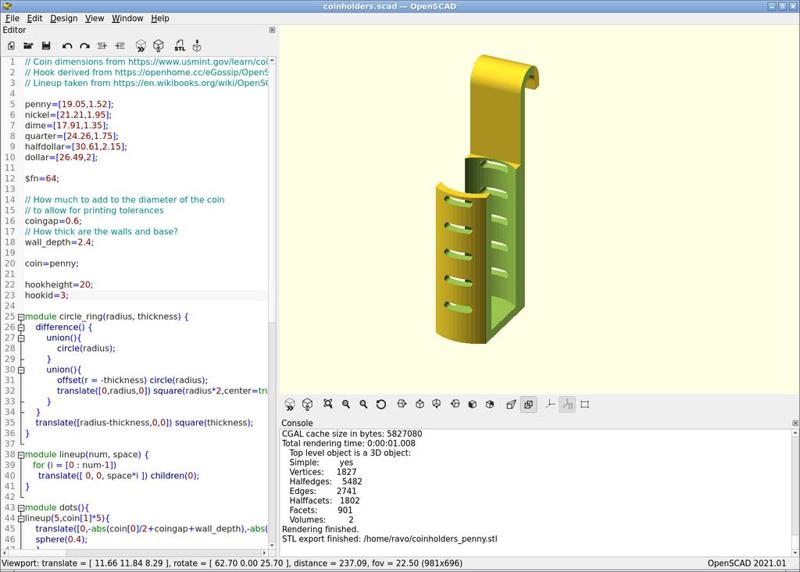
Task: Toggle Show Axes in viewport toolbar
Action: point(550,404)
